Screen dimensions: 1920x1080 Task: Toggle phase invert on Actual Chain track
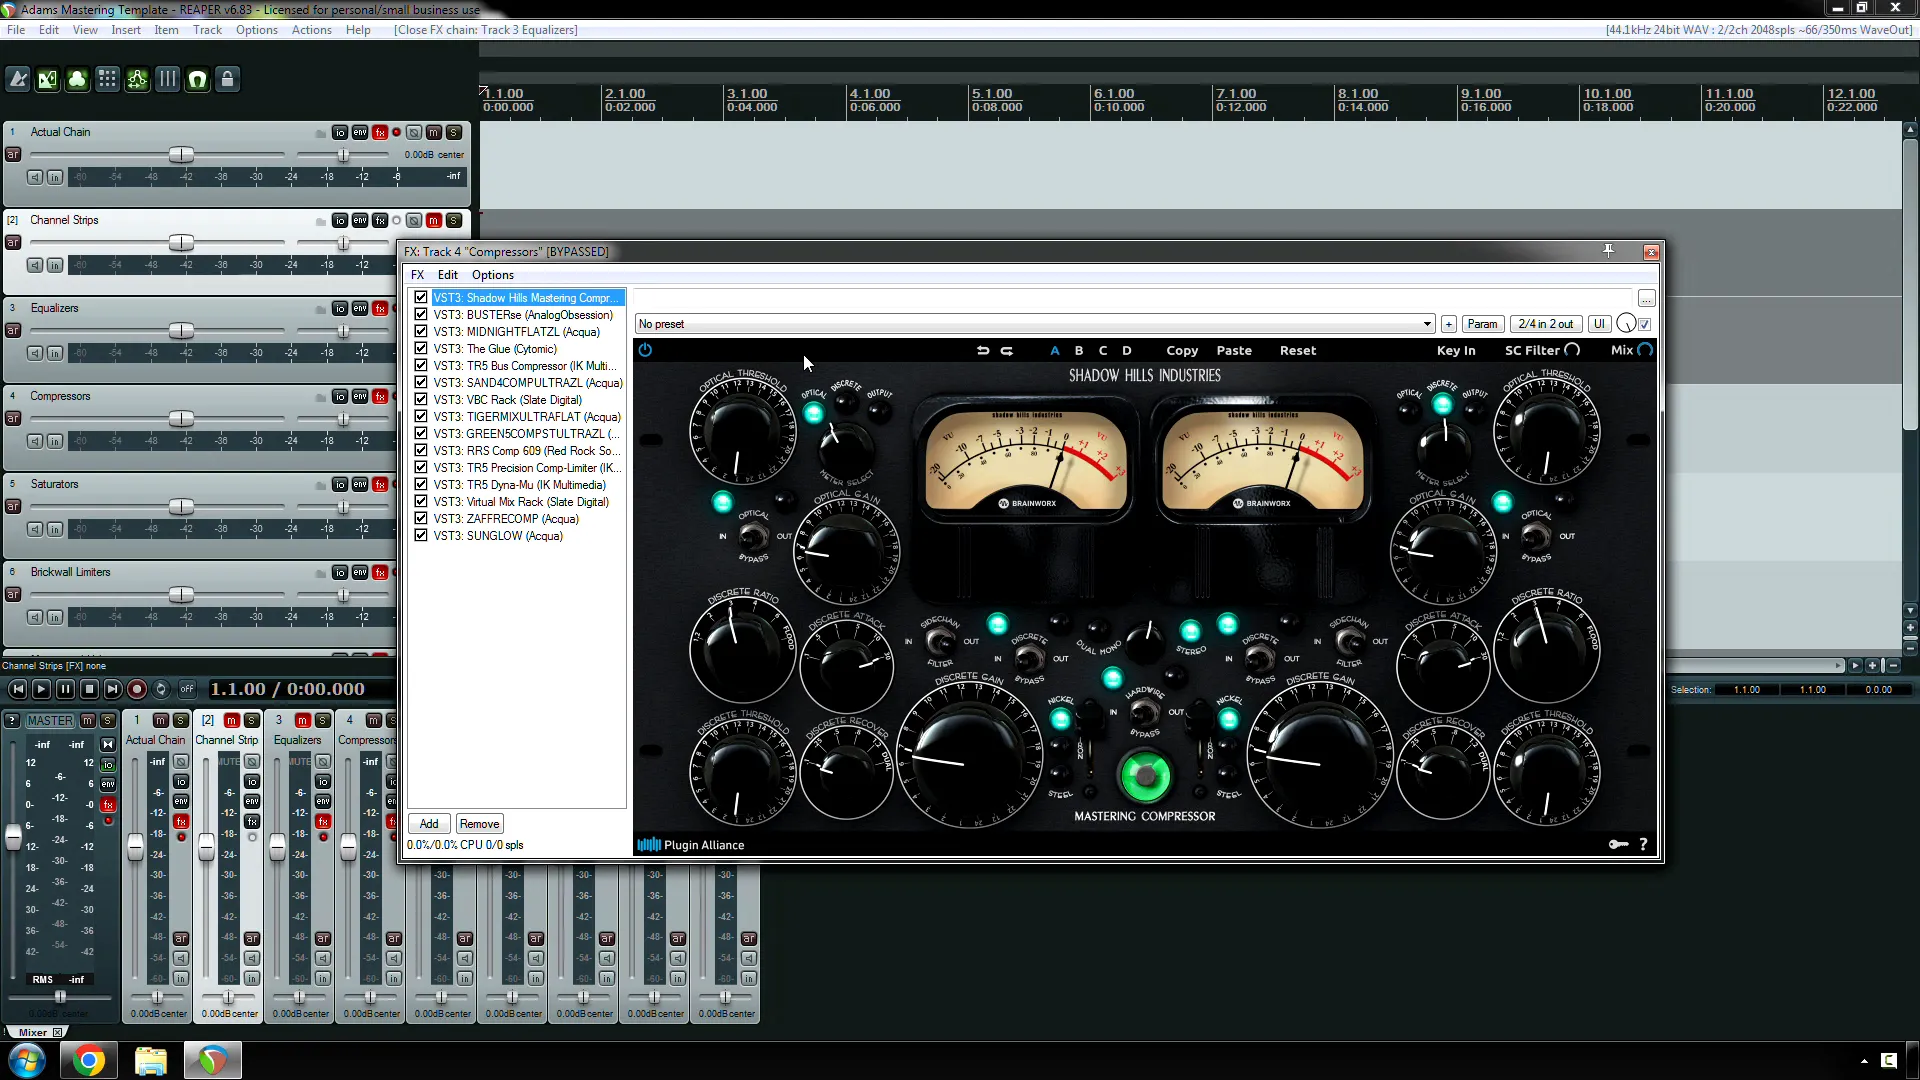coord(414,132)
